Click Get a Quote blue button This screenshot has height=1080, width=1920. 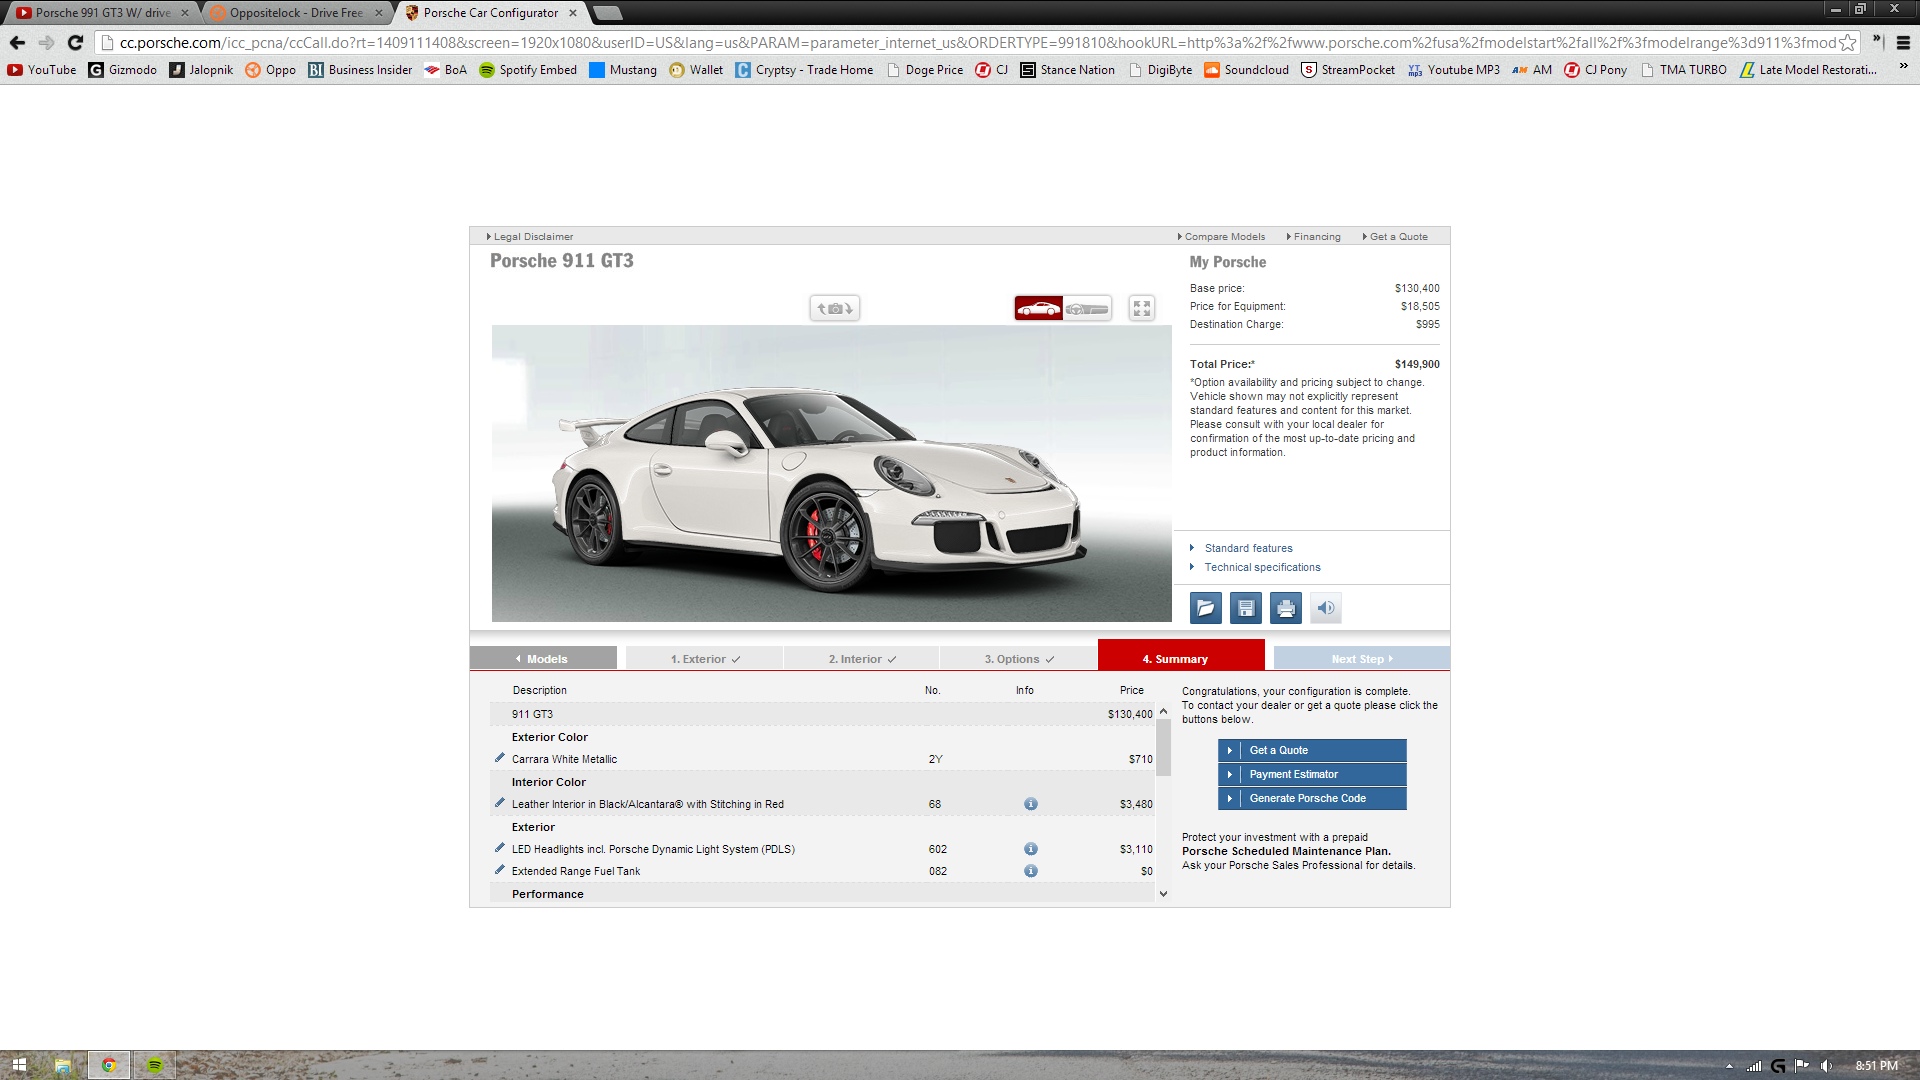pos(1312,750)
